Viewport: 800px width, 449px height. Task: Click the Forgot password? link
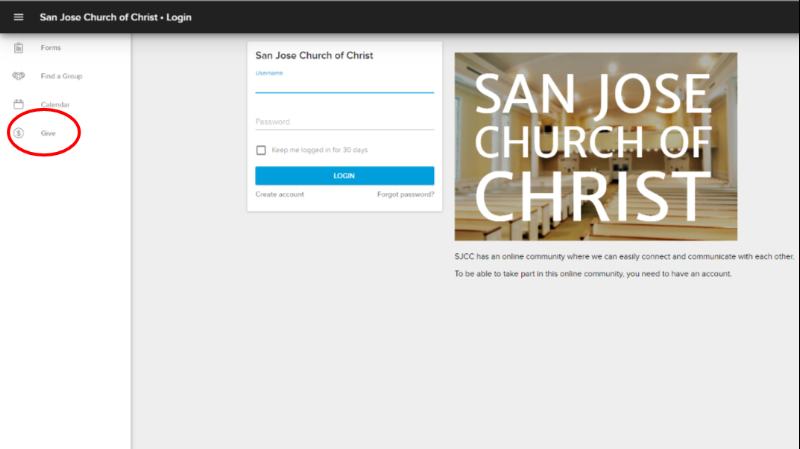coord(406,194)
